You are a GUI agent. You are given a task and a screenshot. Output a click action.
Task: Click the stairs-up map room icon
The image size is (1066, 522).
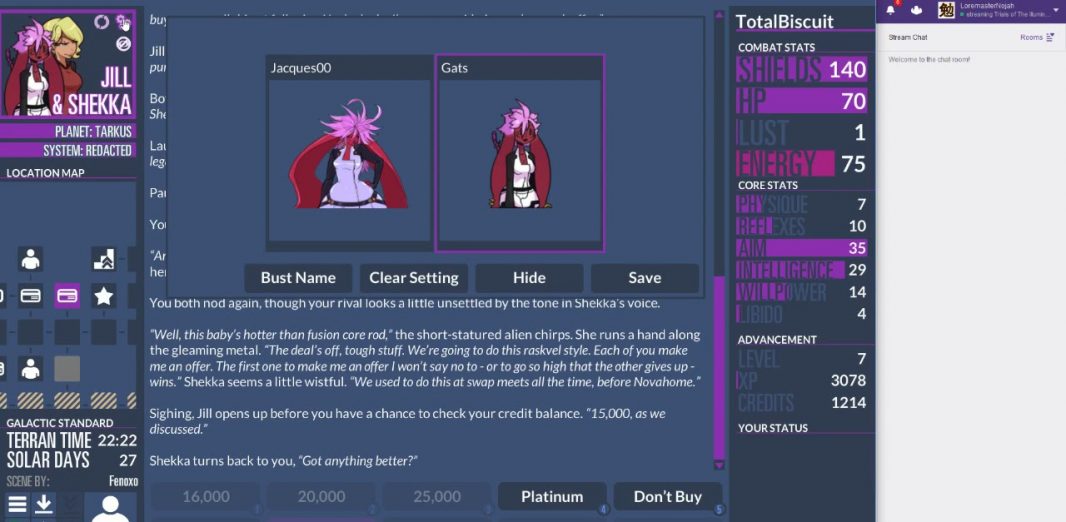104,259
